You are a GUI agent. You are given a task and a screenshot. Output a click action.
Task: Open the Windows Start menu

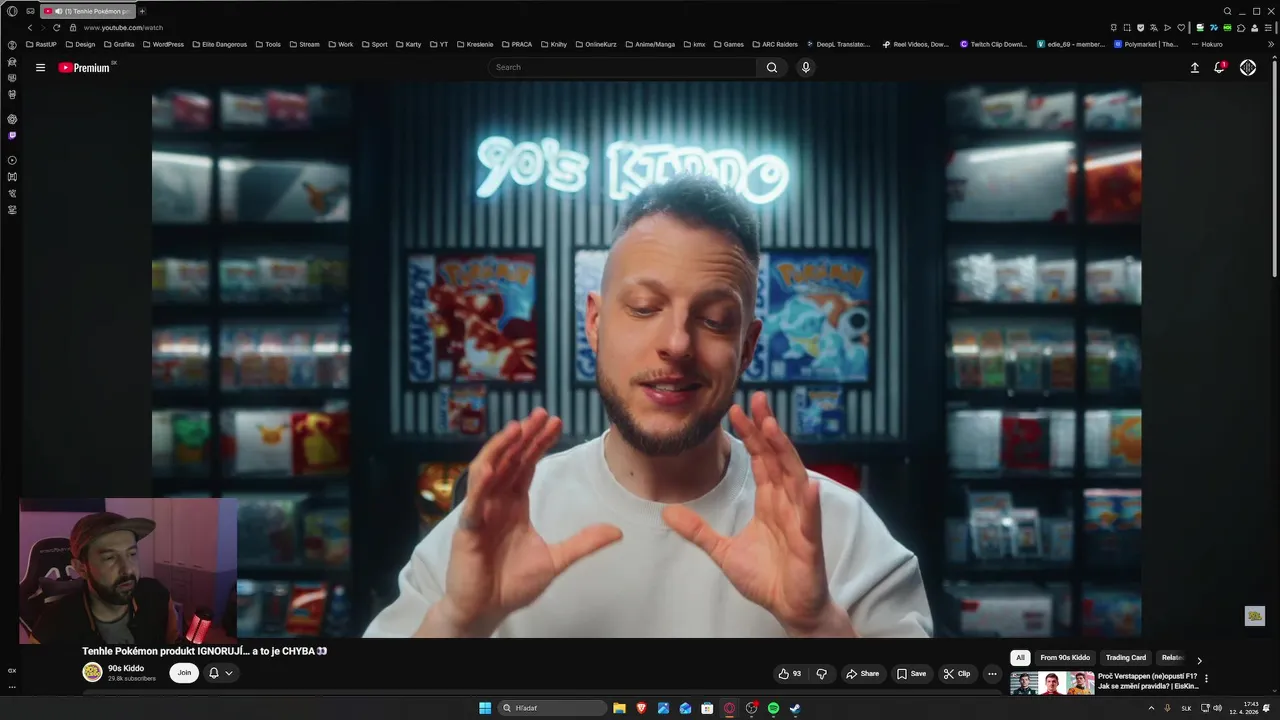click(x=485, y=708)
